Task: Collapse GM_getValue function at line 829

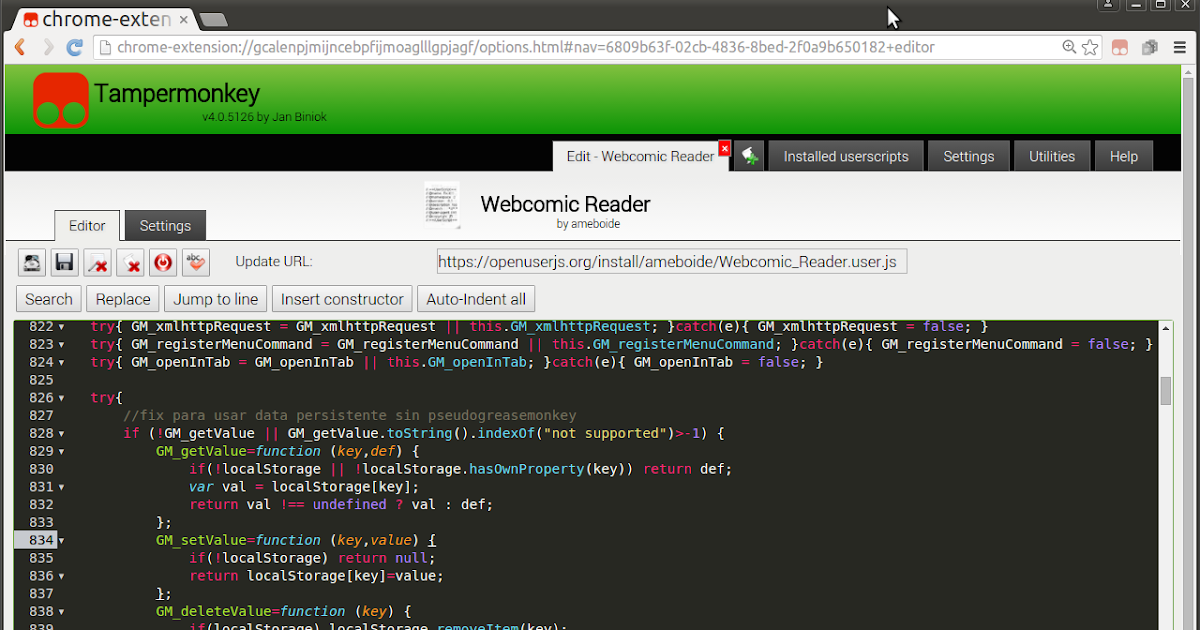Action: (x=61, y=452)
